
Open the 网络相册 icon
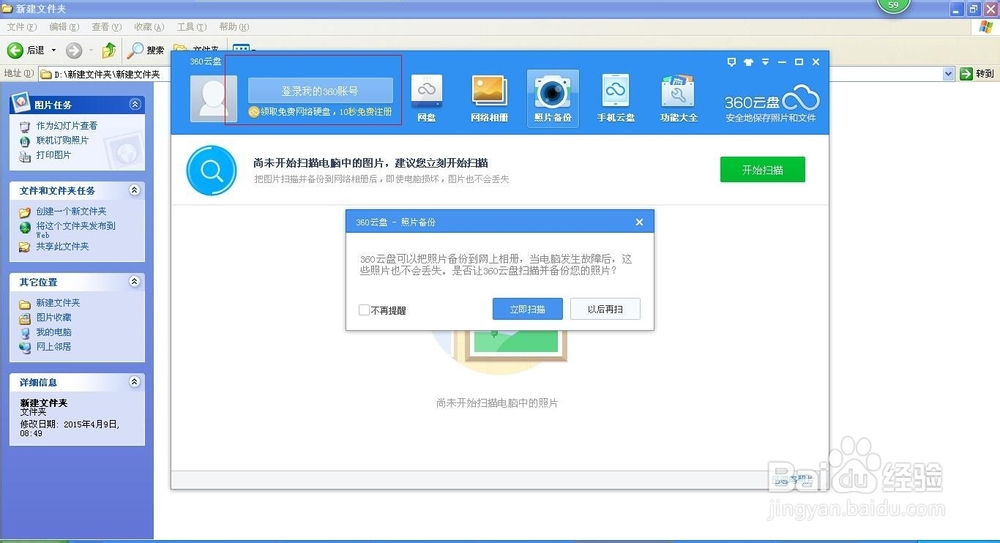pyautogui.click(x=489, y=98)
